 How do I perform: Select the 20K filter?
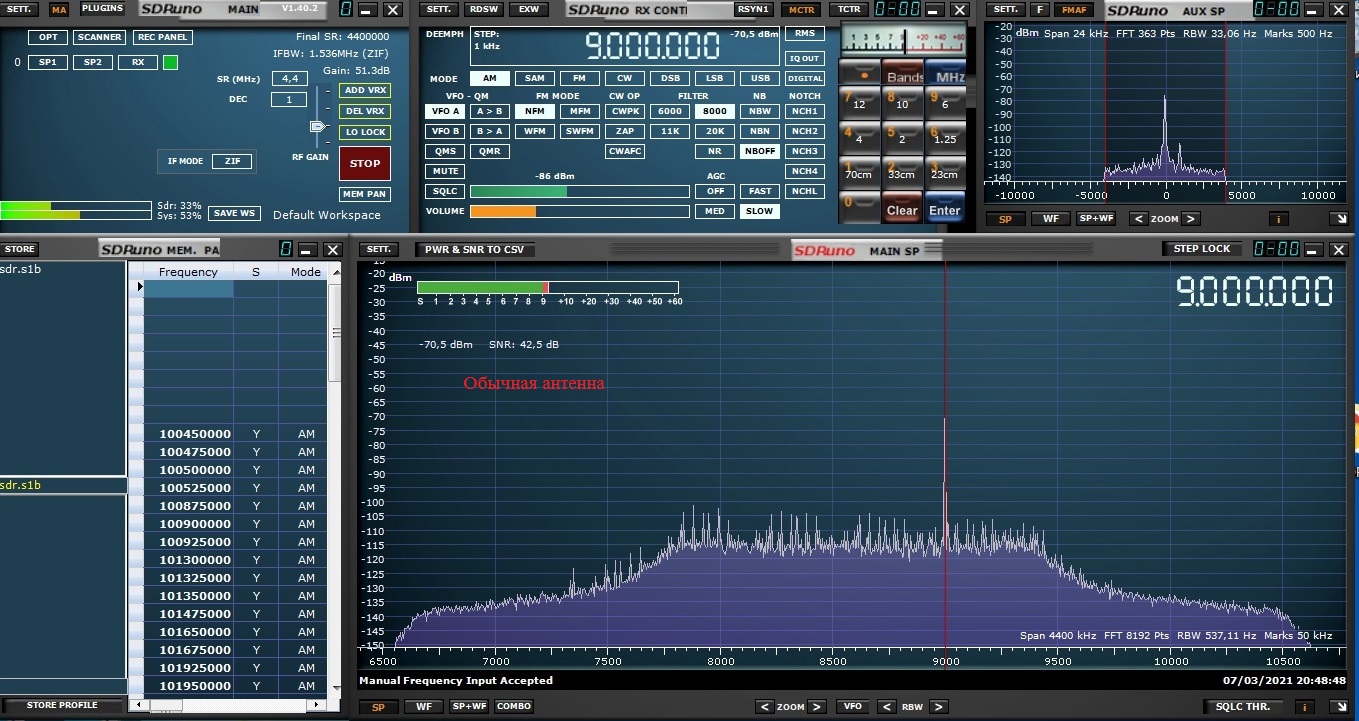coord(714,131)
